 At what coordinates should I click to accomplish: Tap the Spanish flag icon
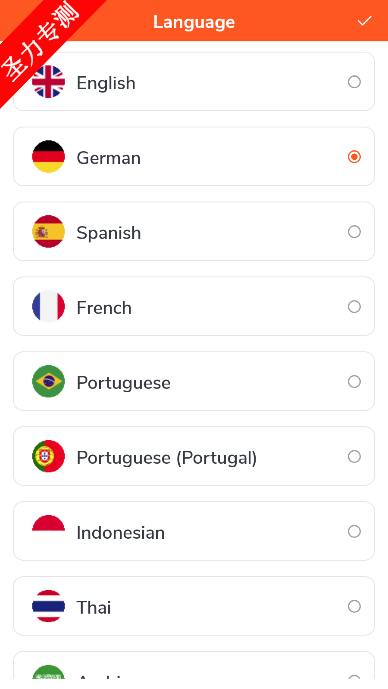click(48, 232)
